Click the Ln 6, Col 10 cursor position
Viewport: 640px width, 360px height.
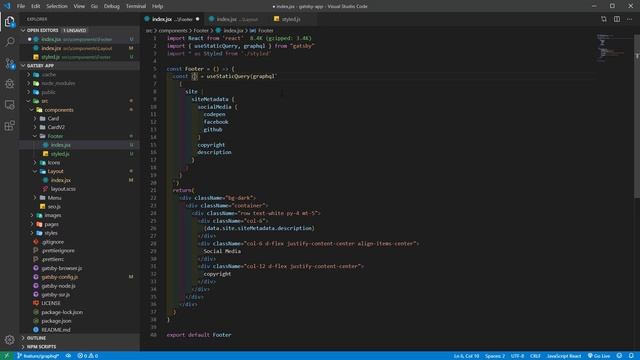tap(466, 356)
